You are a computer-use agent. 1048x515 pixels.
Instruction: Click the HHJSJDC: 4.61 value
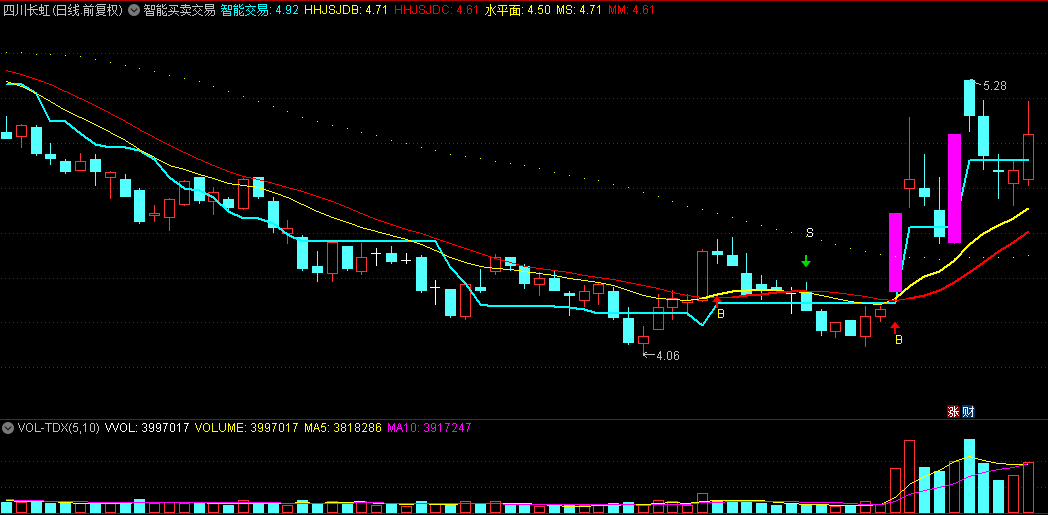click(x=436, y=10)
